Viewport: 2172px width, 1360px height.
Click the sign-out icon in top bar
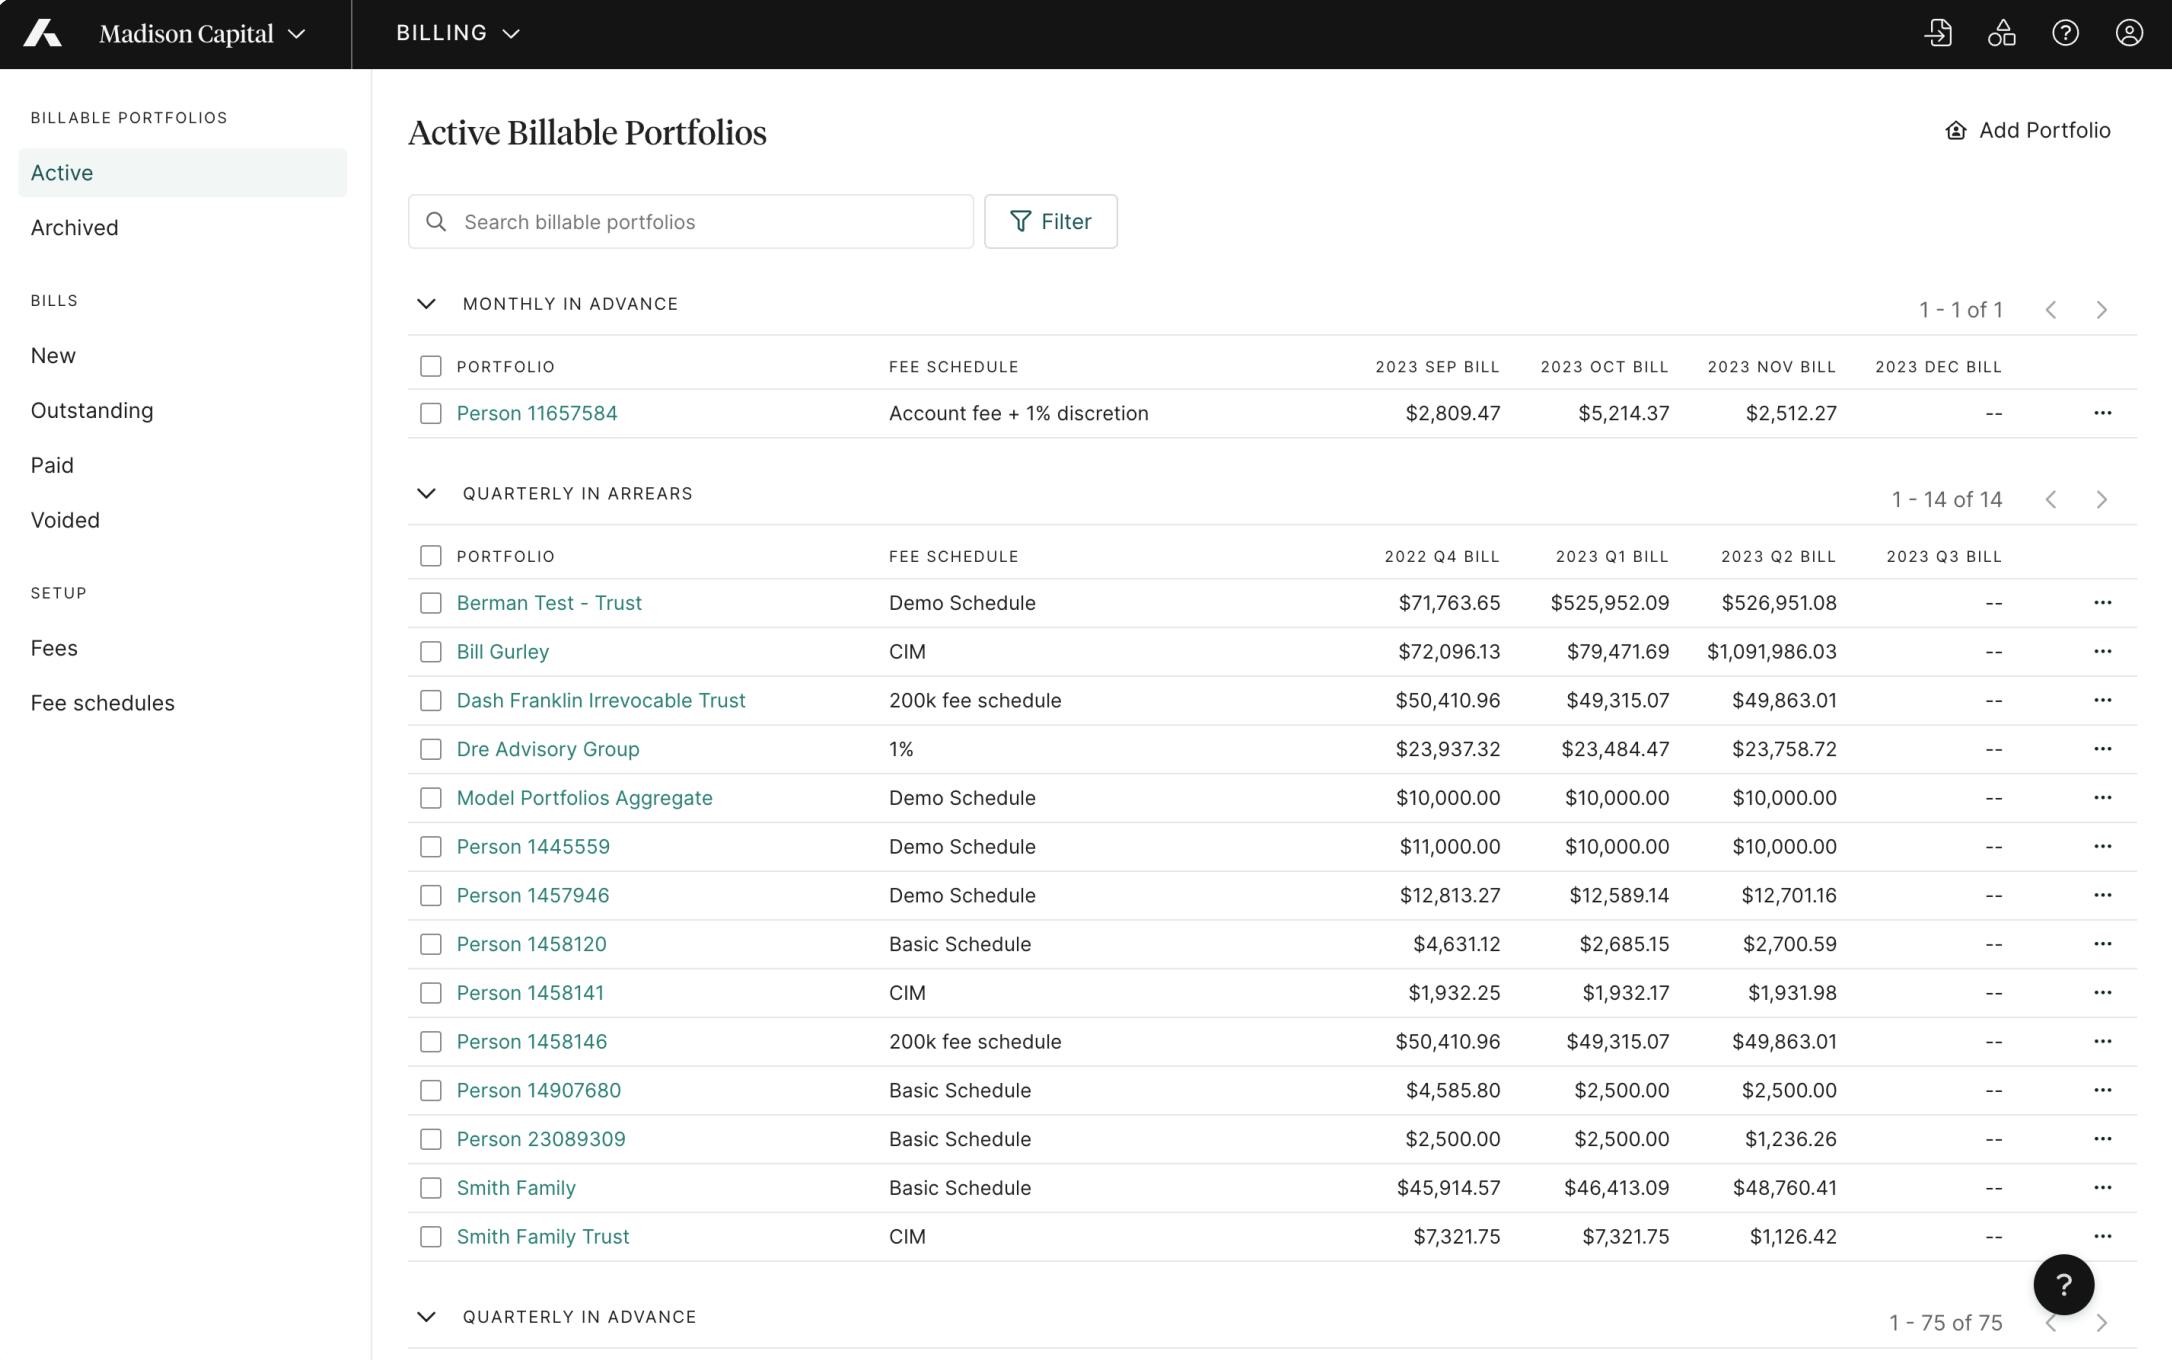coord(1938,33)
